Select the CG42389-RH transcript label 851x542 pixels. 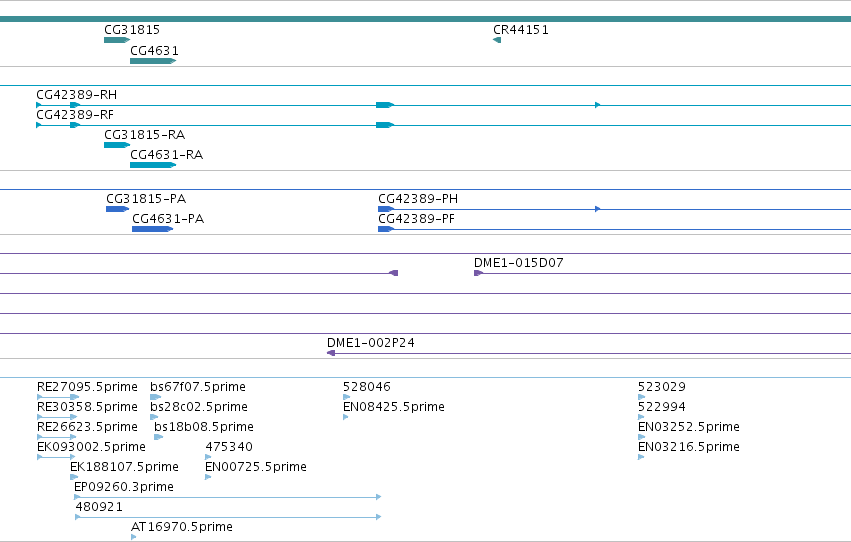pos(77,95)
